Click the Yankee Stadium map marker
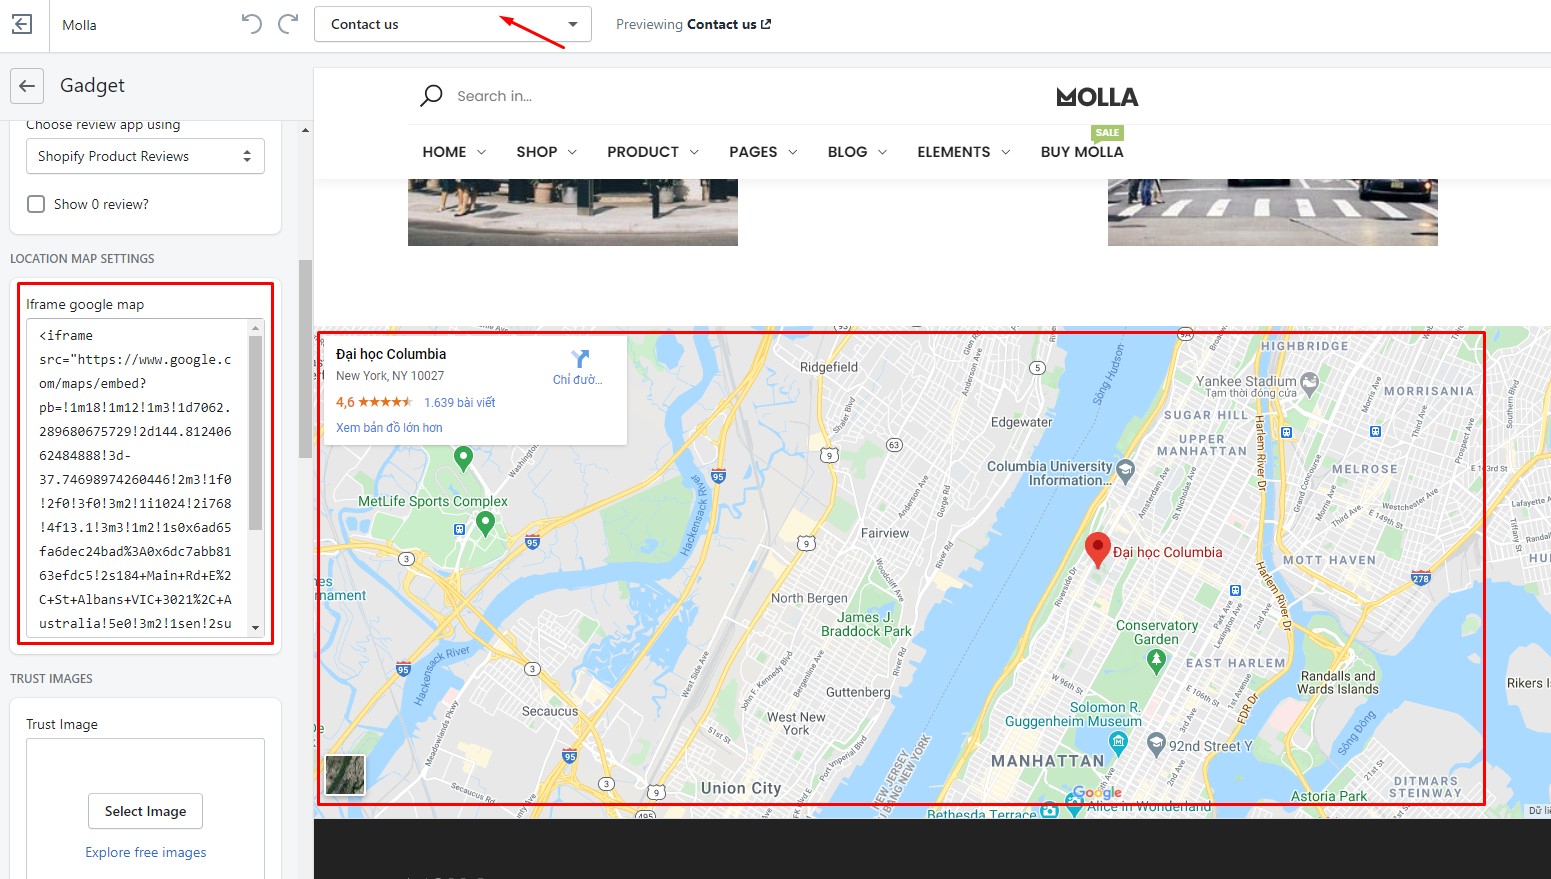Viewport: 1551px width, 879px height. (1310, 382)
